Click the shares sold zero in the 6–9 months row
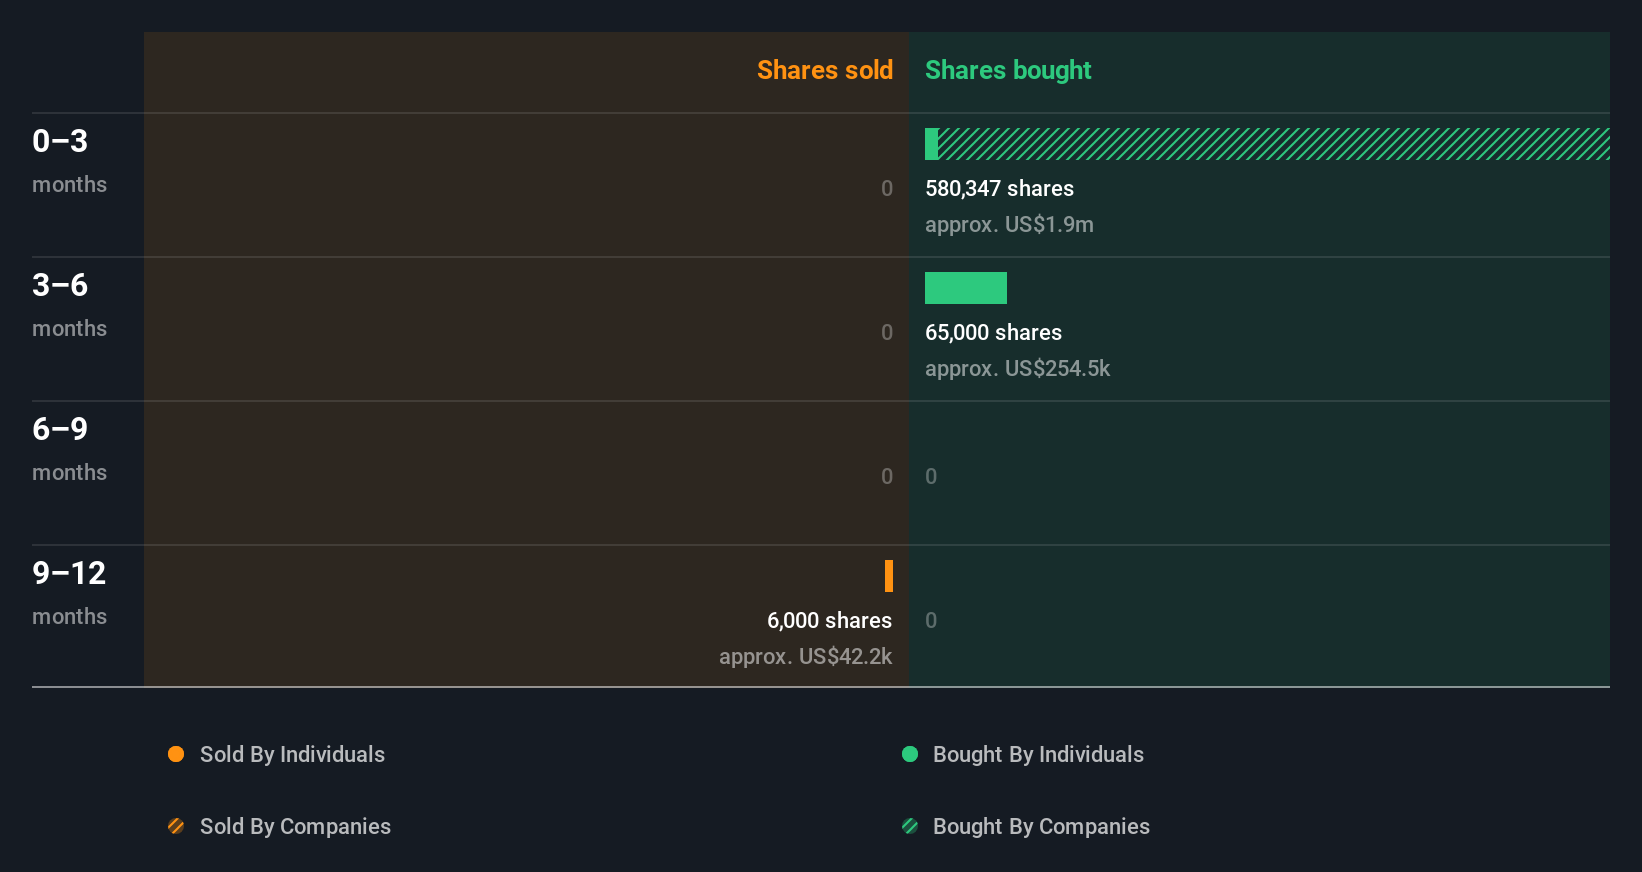 click(x=887, y=476)
